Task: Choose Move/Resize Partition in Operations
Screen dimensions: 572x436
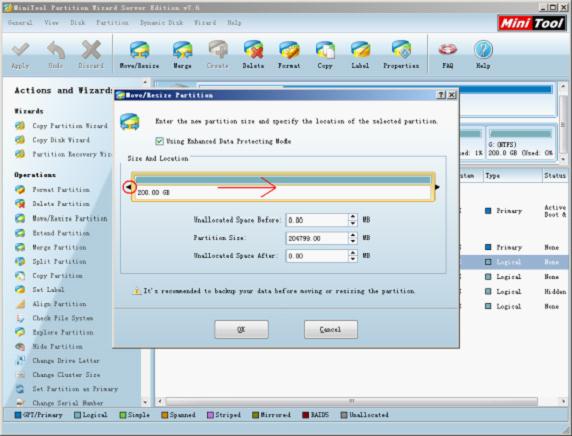Action: 61,219
